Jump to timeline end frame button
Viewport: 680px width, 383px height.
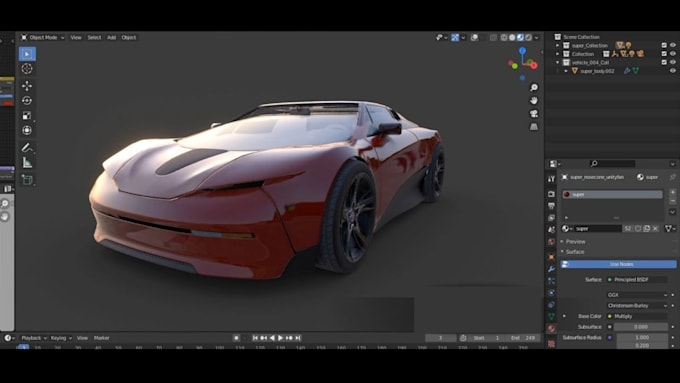pyautogui.click(x=298, y=338)
